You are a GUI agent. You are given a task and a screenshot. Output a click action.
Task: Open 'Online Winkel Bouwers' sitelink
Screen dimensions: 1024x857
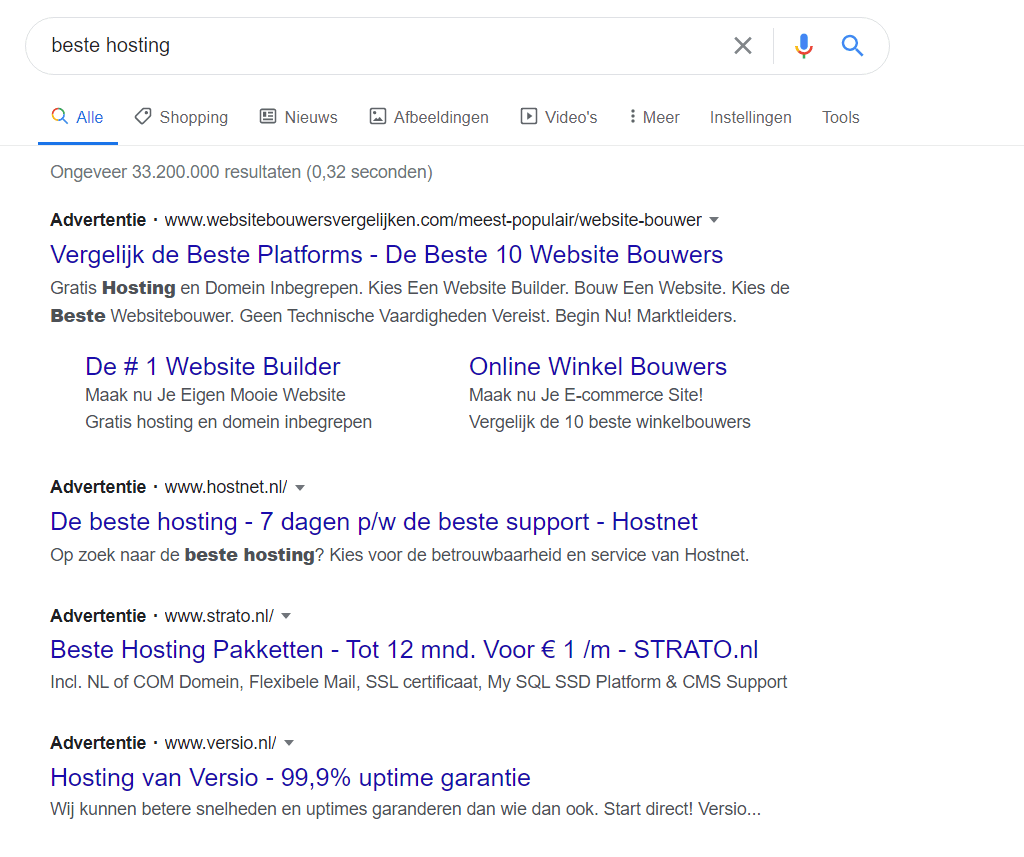[598, 366]
